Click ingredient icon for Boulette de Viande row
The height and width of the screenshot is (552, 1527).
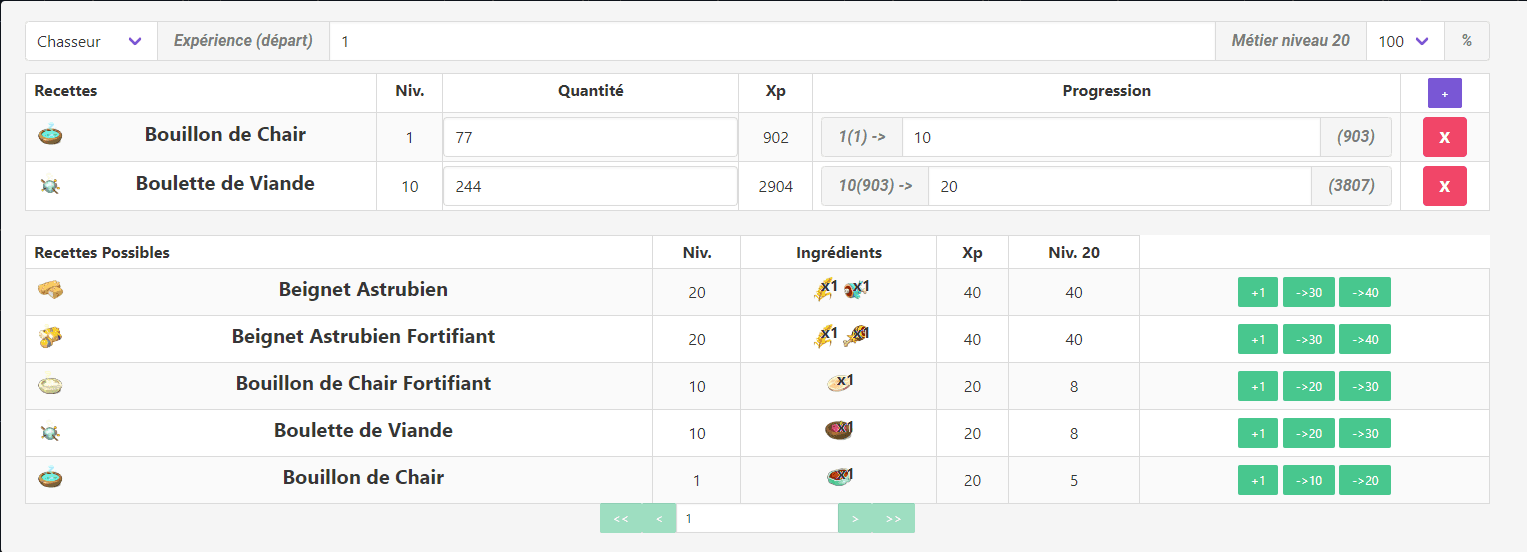click(x=838, y=431)
